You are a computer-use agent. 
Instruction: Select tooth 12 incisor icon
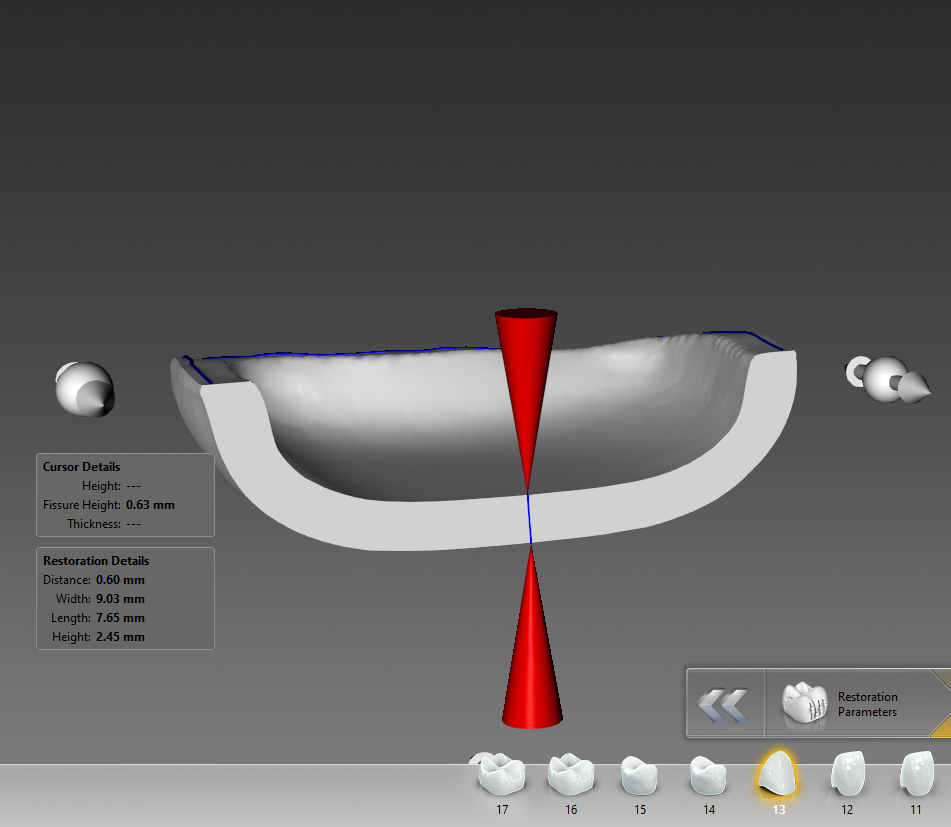pyautogui.click(x=847, y=773)
